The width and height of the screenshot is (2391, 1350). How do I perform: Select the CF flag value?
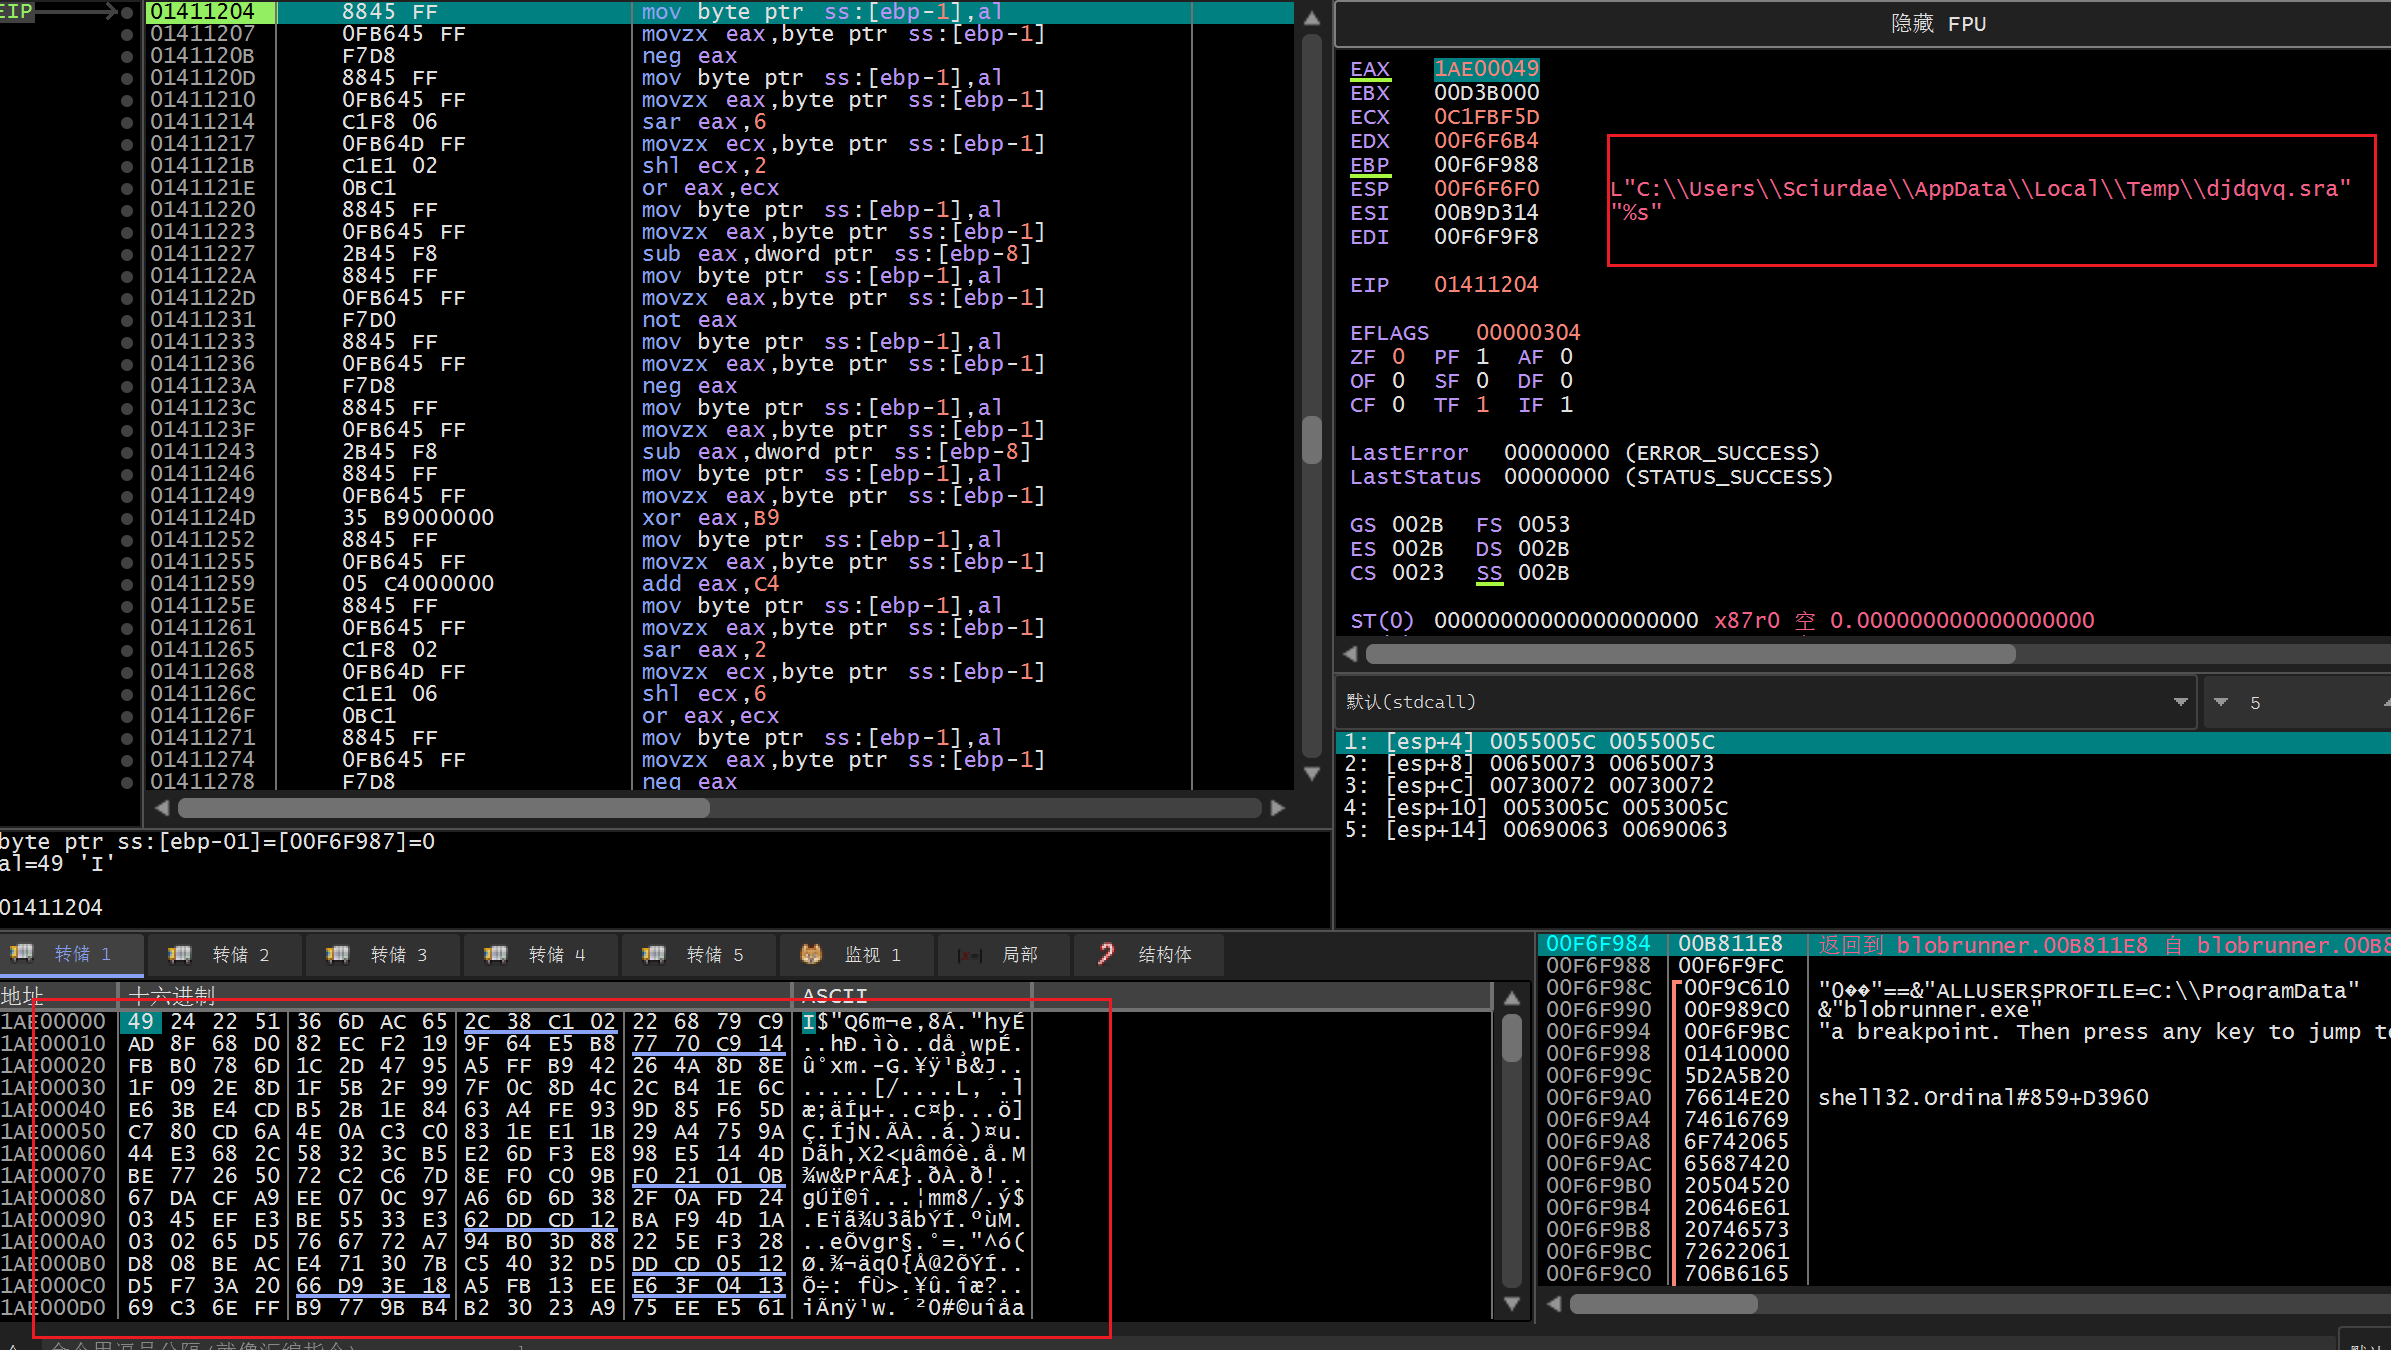[x=1398, y=405]
